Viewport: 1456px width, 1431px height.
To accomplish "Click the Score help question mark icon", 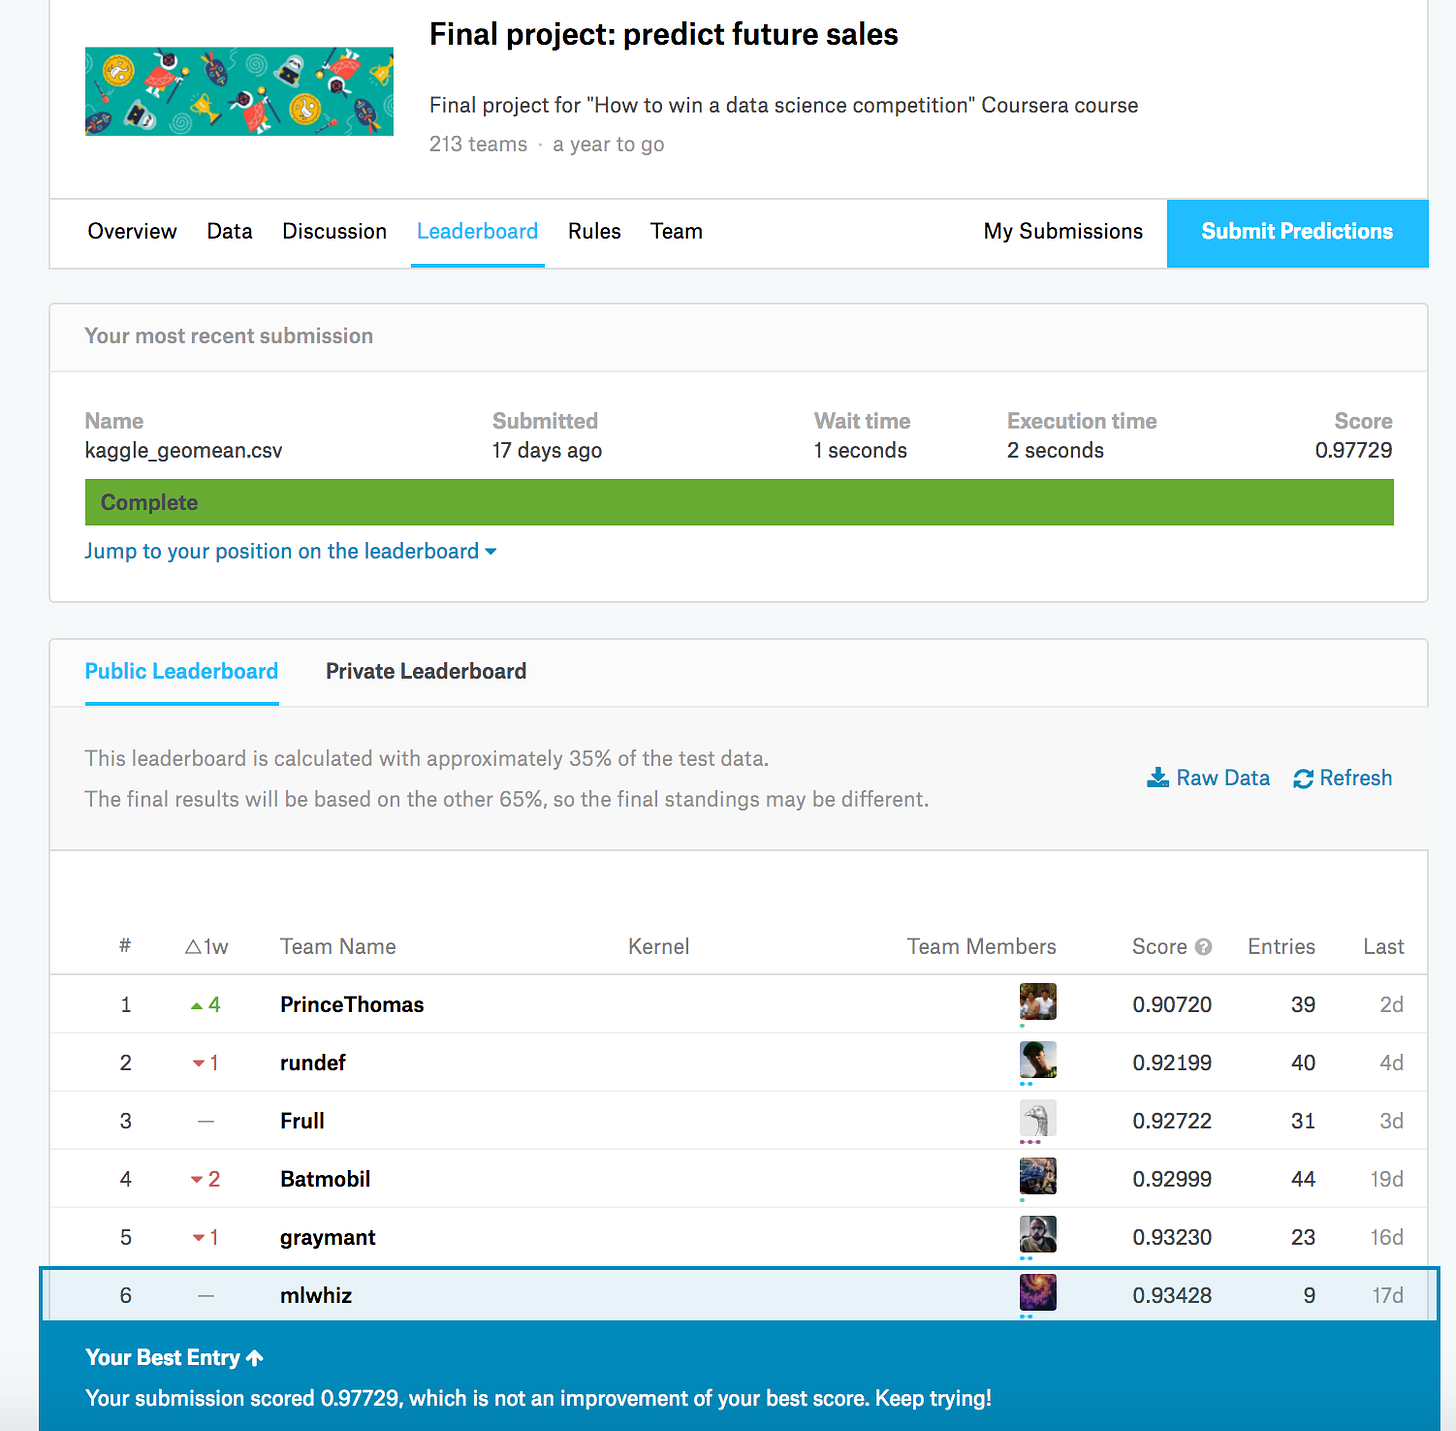I will point(1204,947).
